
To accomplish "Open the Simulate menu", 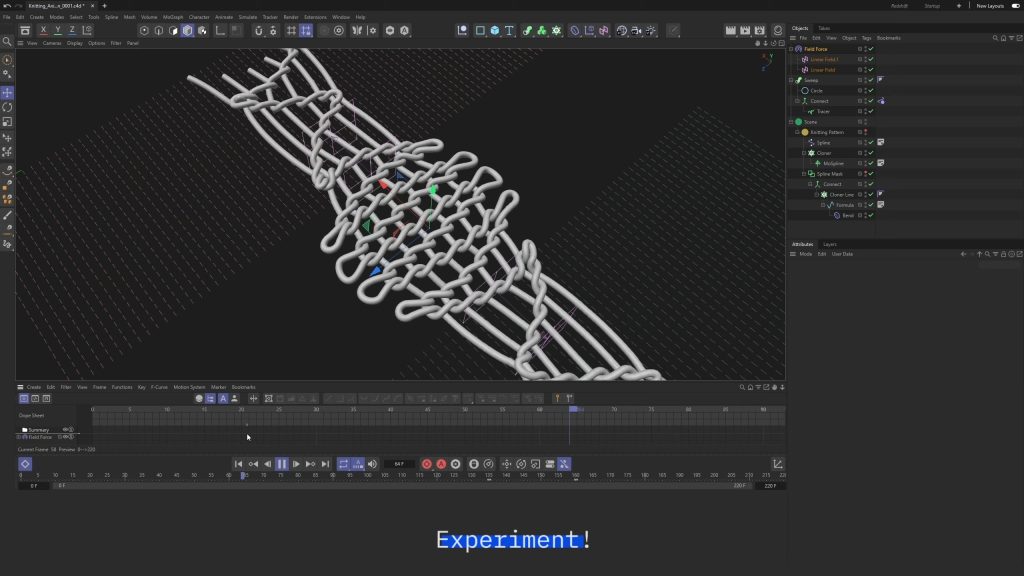I will [x=248, y=17].
